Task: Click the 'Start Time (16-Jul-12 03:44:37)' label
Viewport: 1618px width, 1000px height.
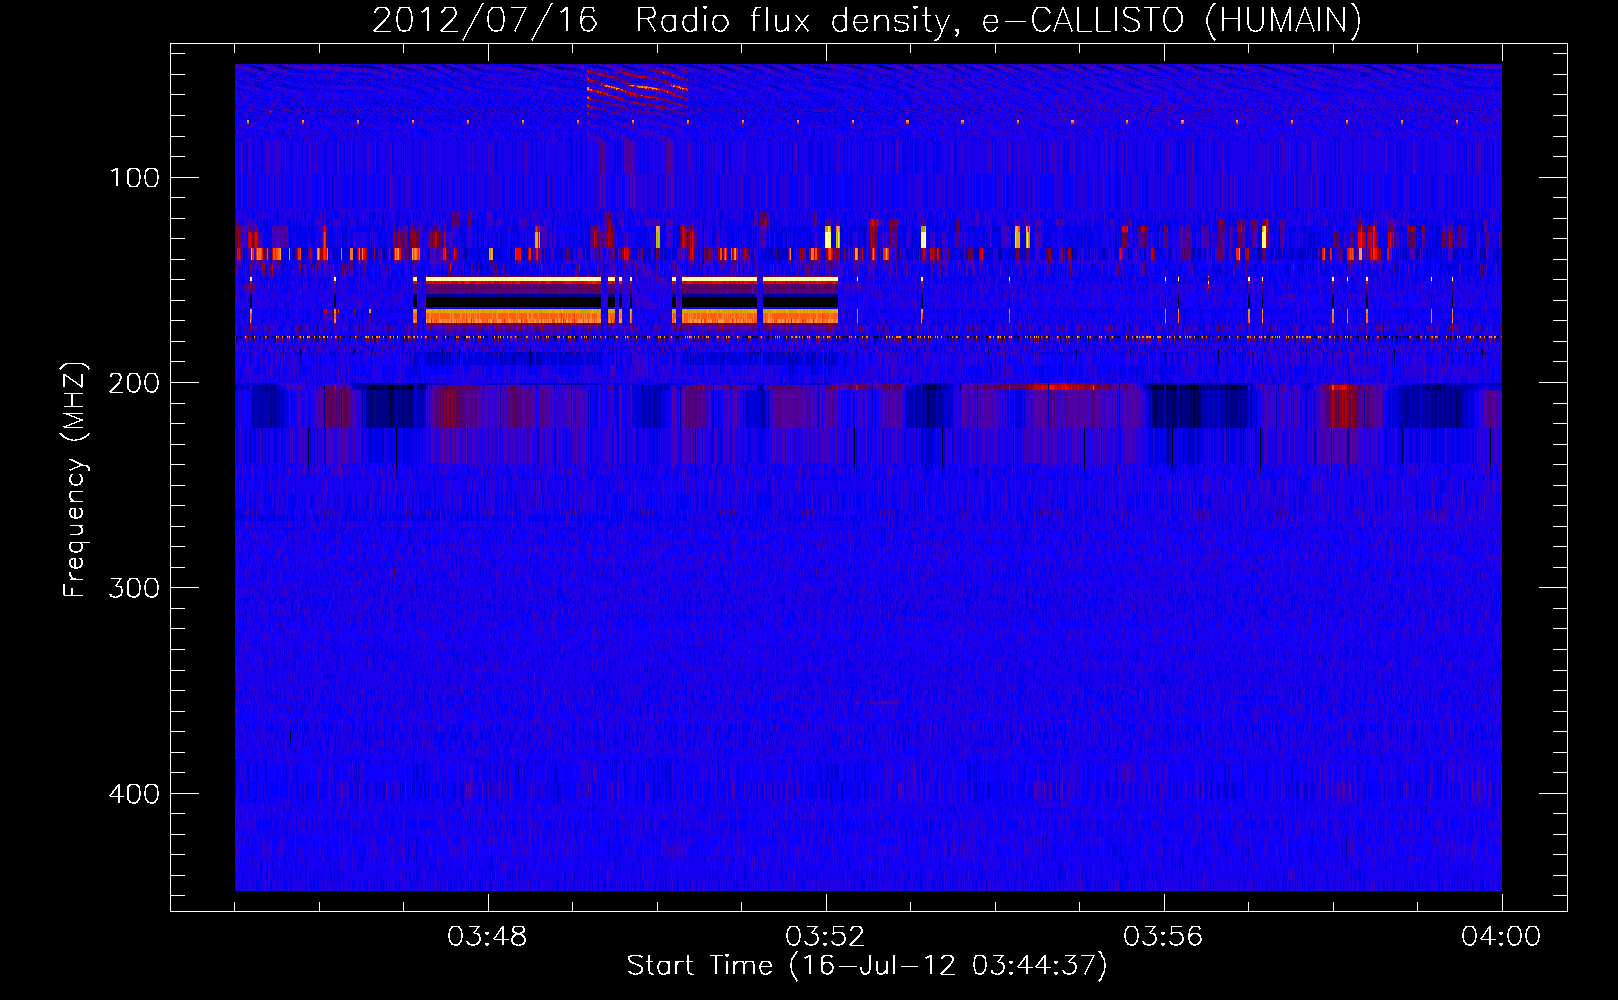Action: [867, 966]
